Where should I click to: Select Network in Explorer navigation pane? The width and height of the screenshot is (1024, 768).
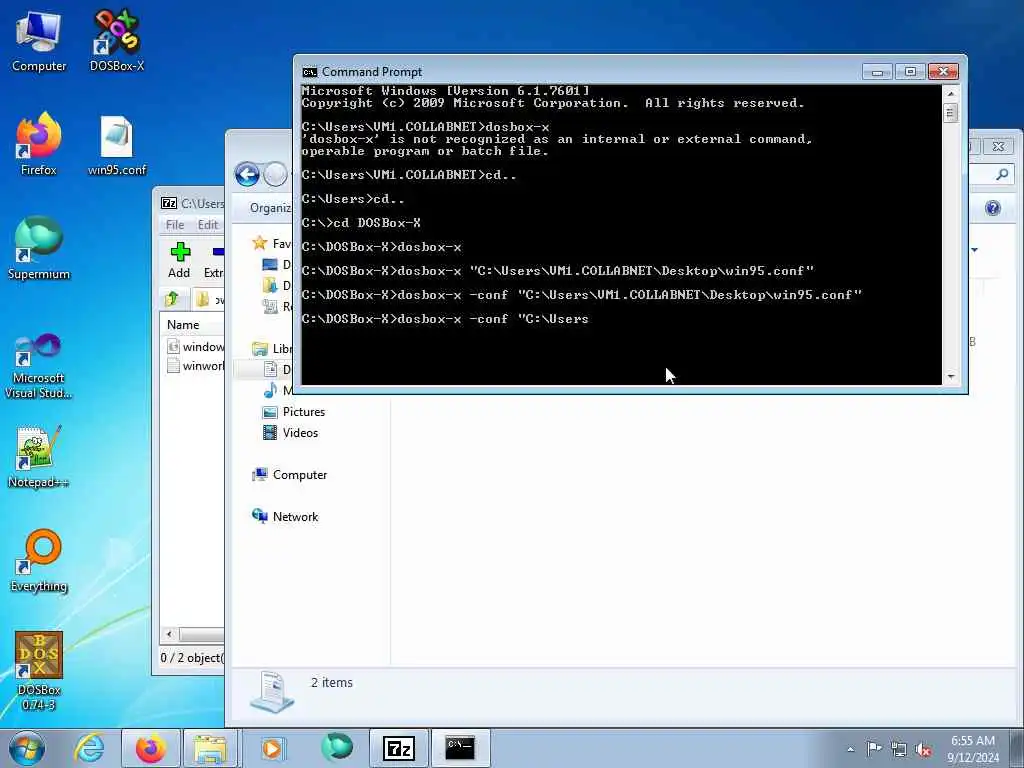(285, 517)
